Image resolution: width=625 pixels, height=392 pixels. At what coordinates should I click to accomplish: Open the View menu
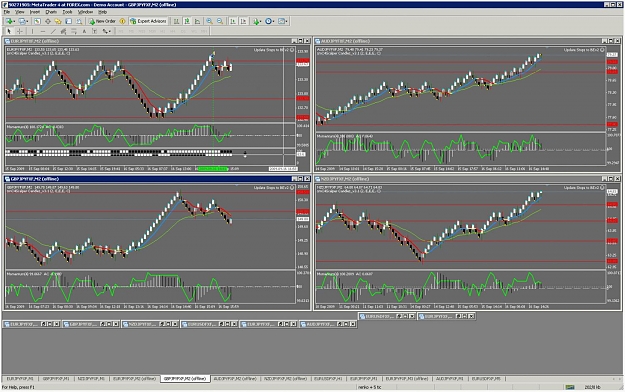[20, 12]
